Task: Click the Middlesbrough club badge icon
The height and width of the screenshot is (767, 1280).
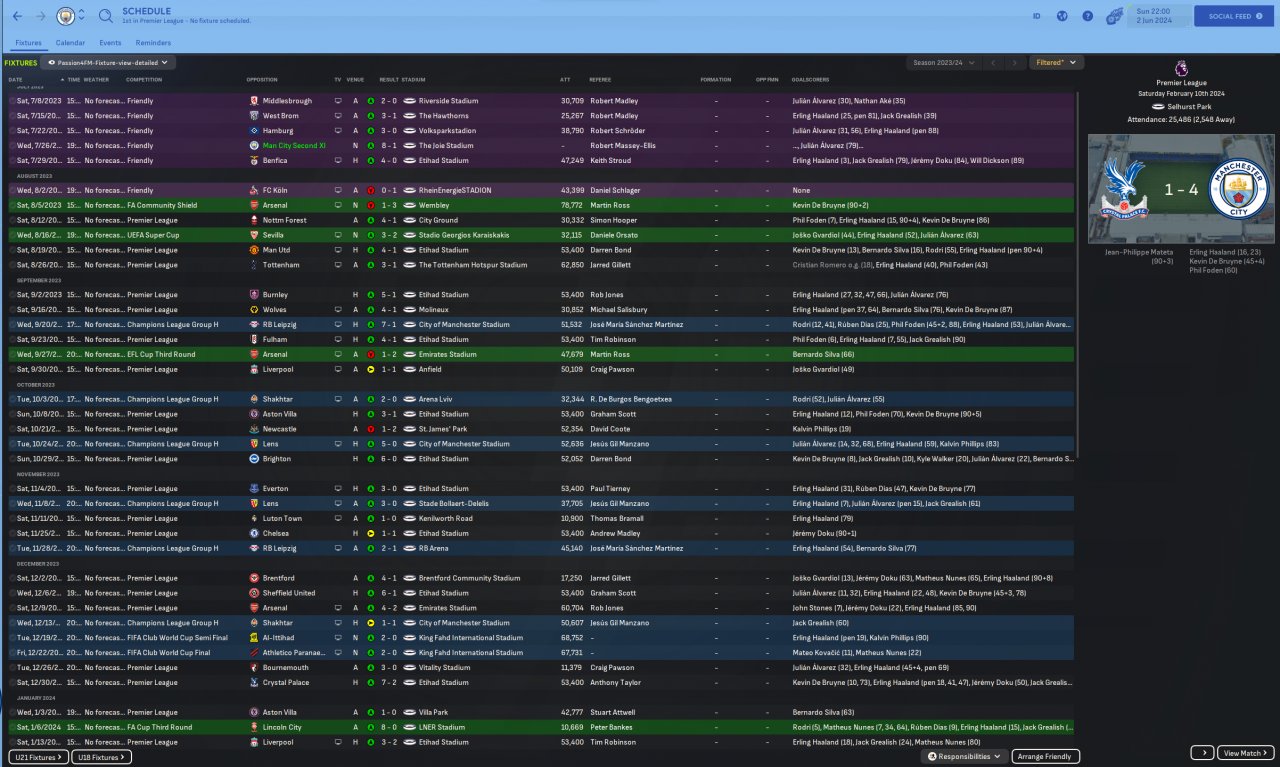Action: (x=254, y=101)
